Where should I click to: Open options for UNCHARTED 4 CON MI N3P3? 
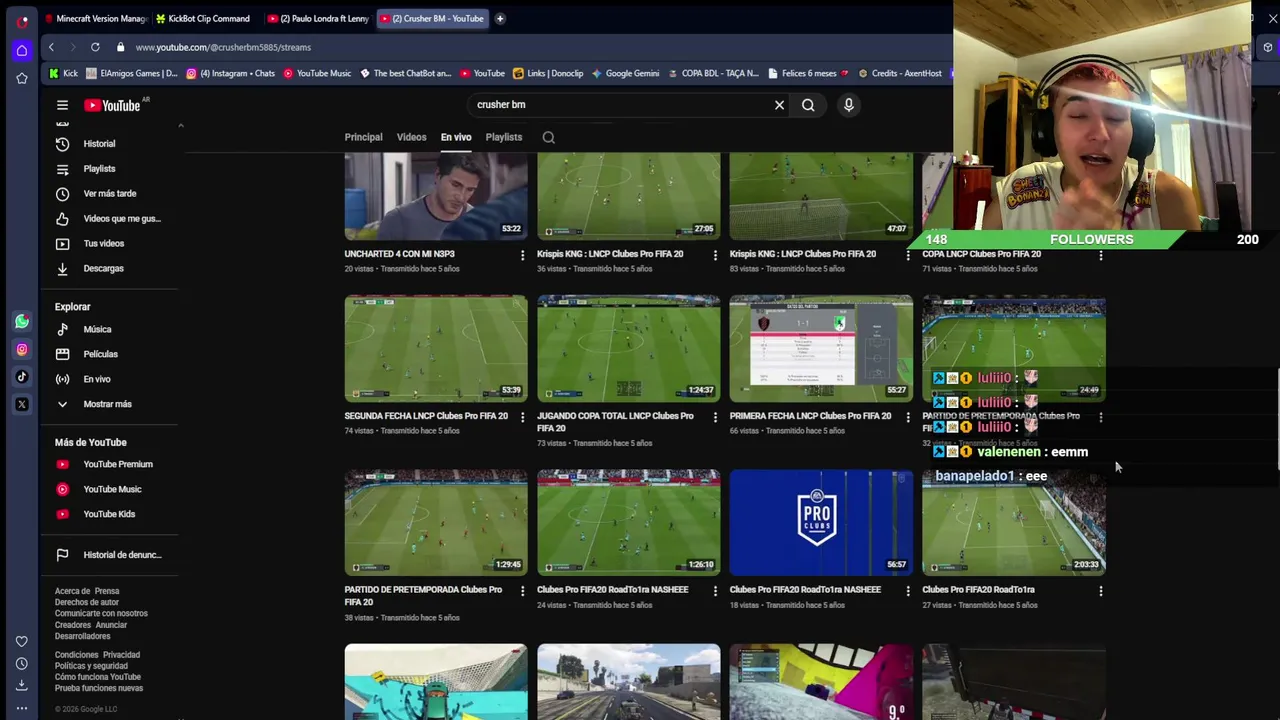pos(522,255)
